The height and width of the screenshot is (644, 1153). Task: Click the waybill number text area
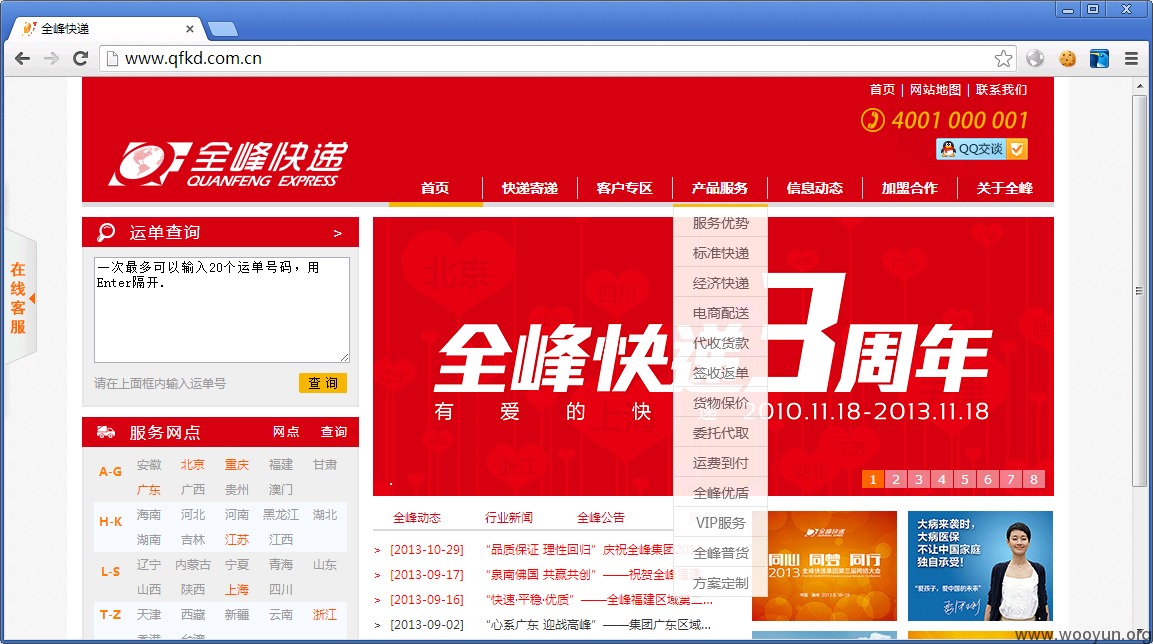tap(221, 310)
